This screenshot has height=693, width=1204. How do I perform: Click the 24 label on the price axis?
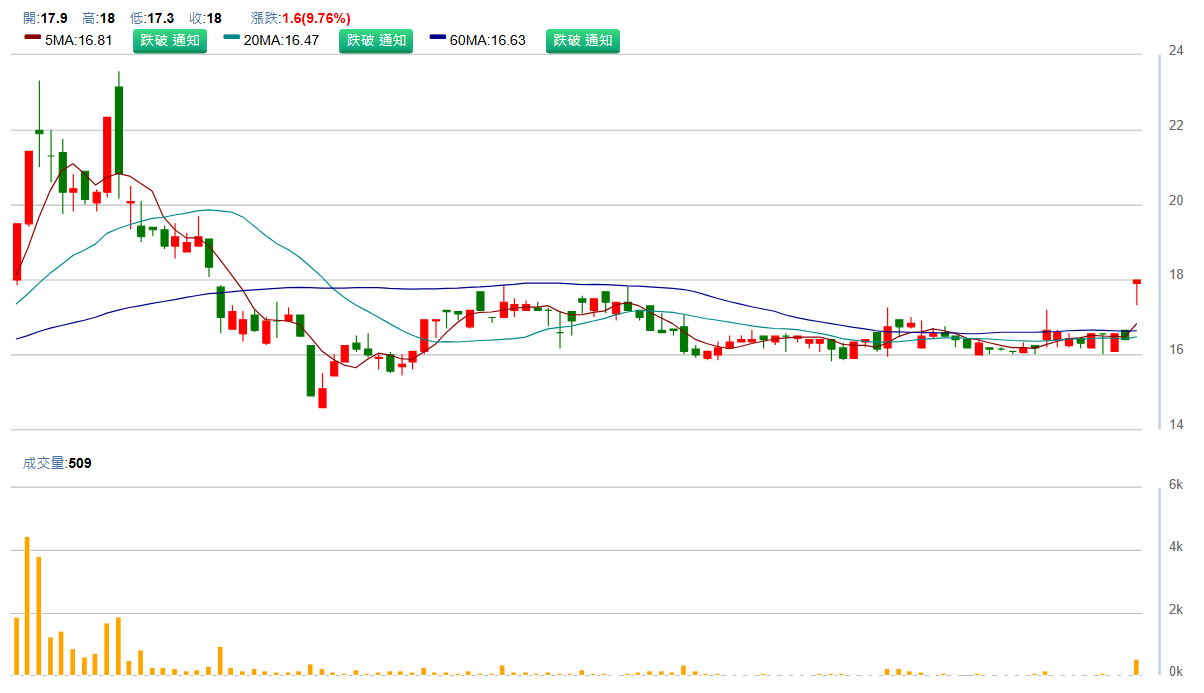click(x=1176, y=51)
